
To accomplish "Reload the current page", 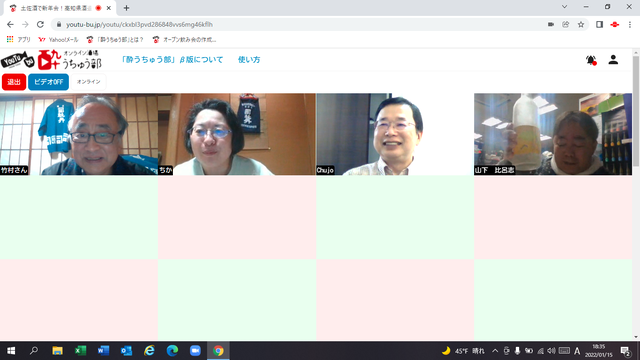I will click(40, 24).
